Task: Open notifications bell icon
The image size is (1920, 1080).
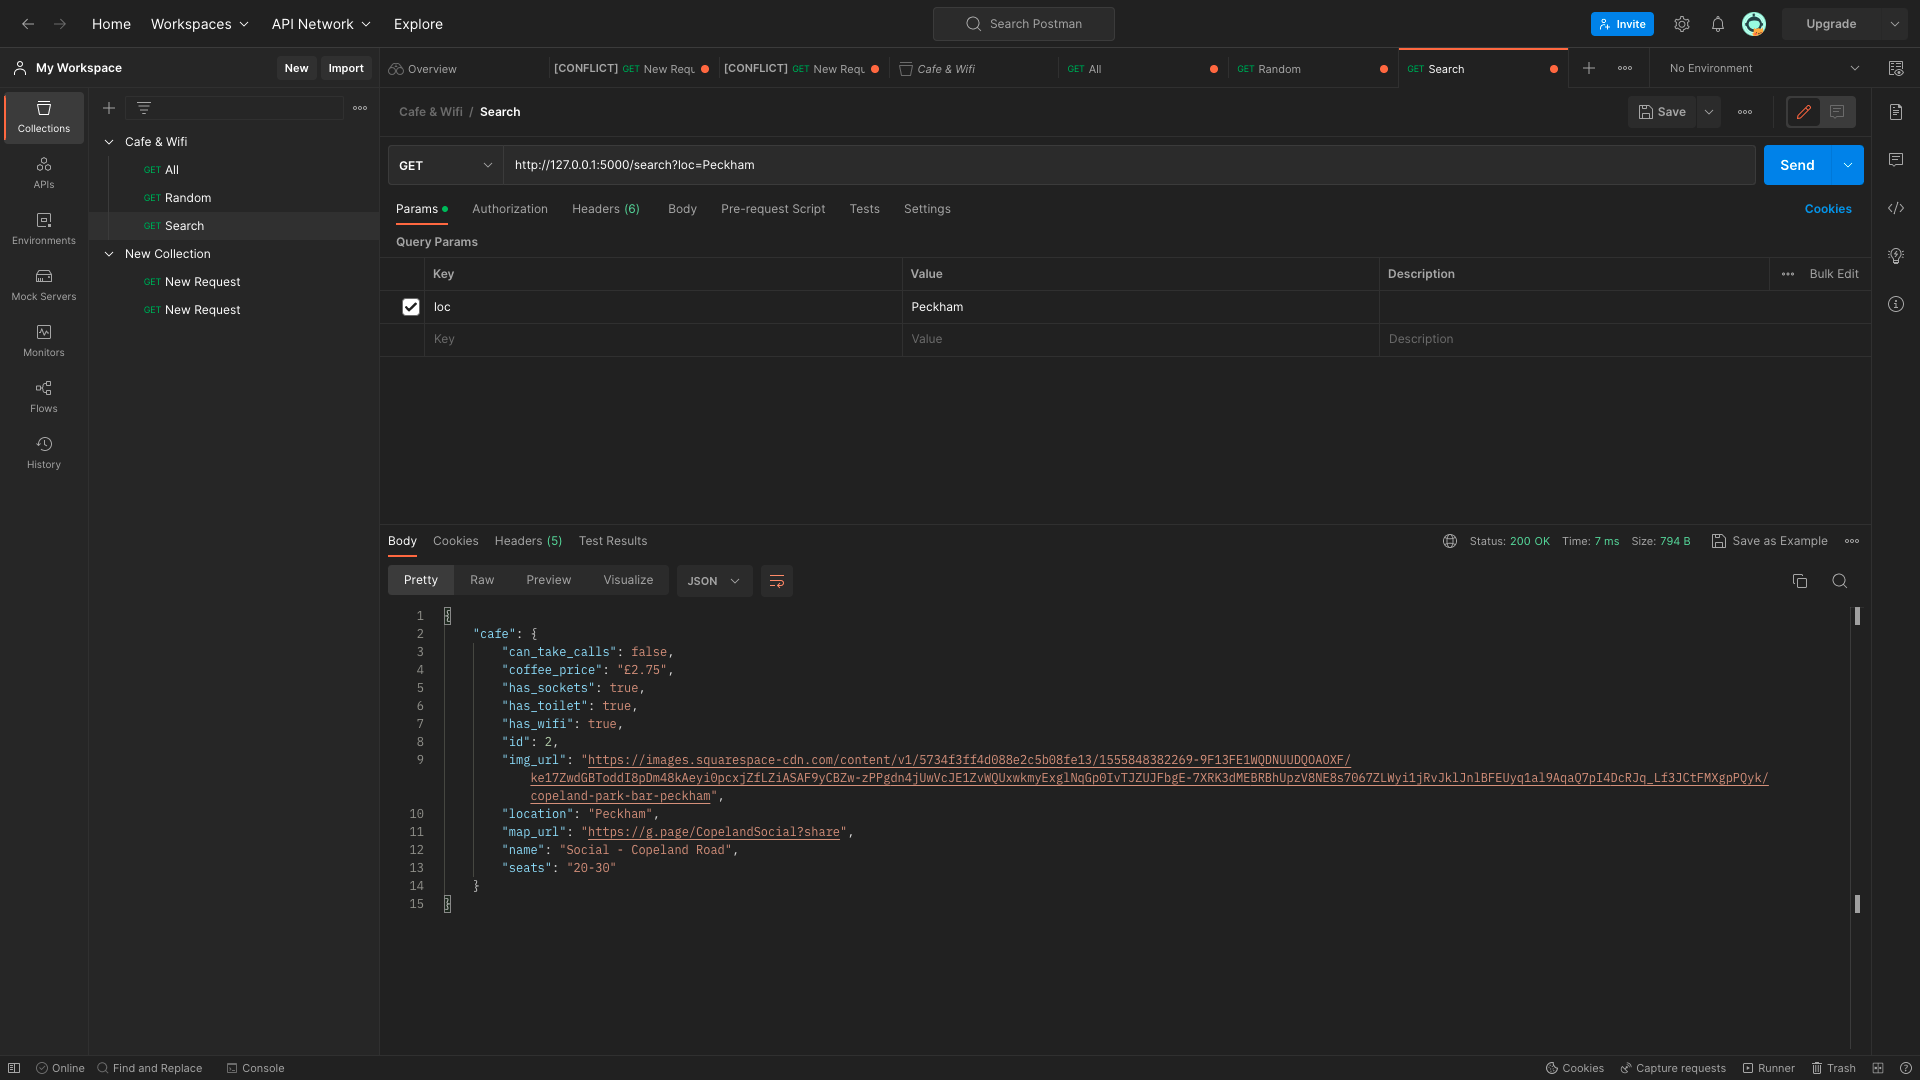Action: pos(1717,24)
